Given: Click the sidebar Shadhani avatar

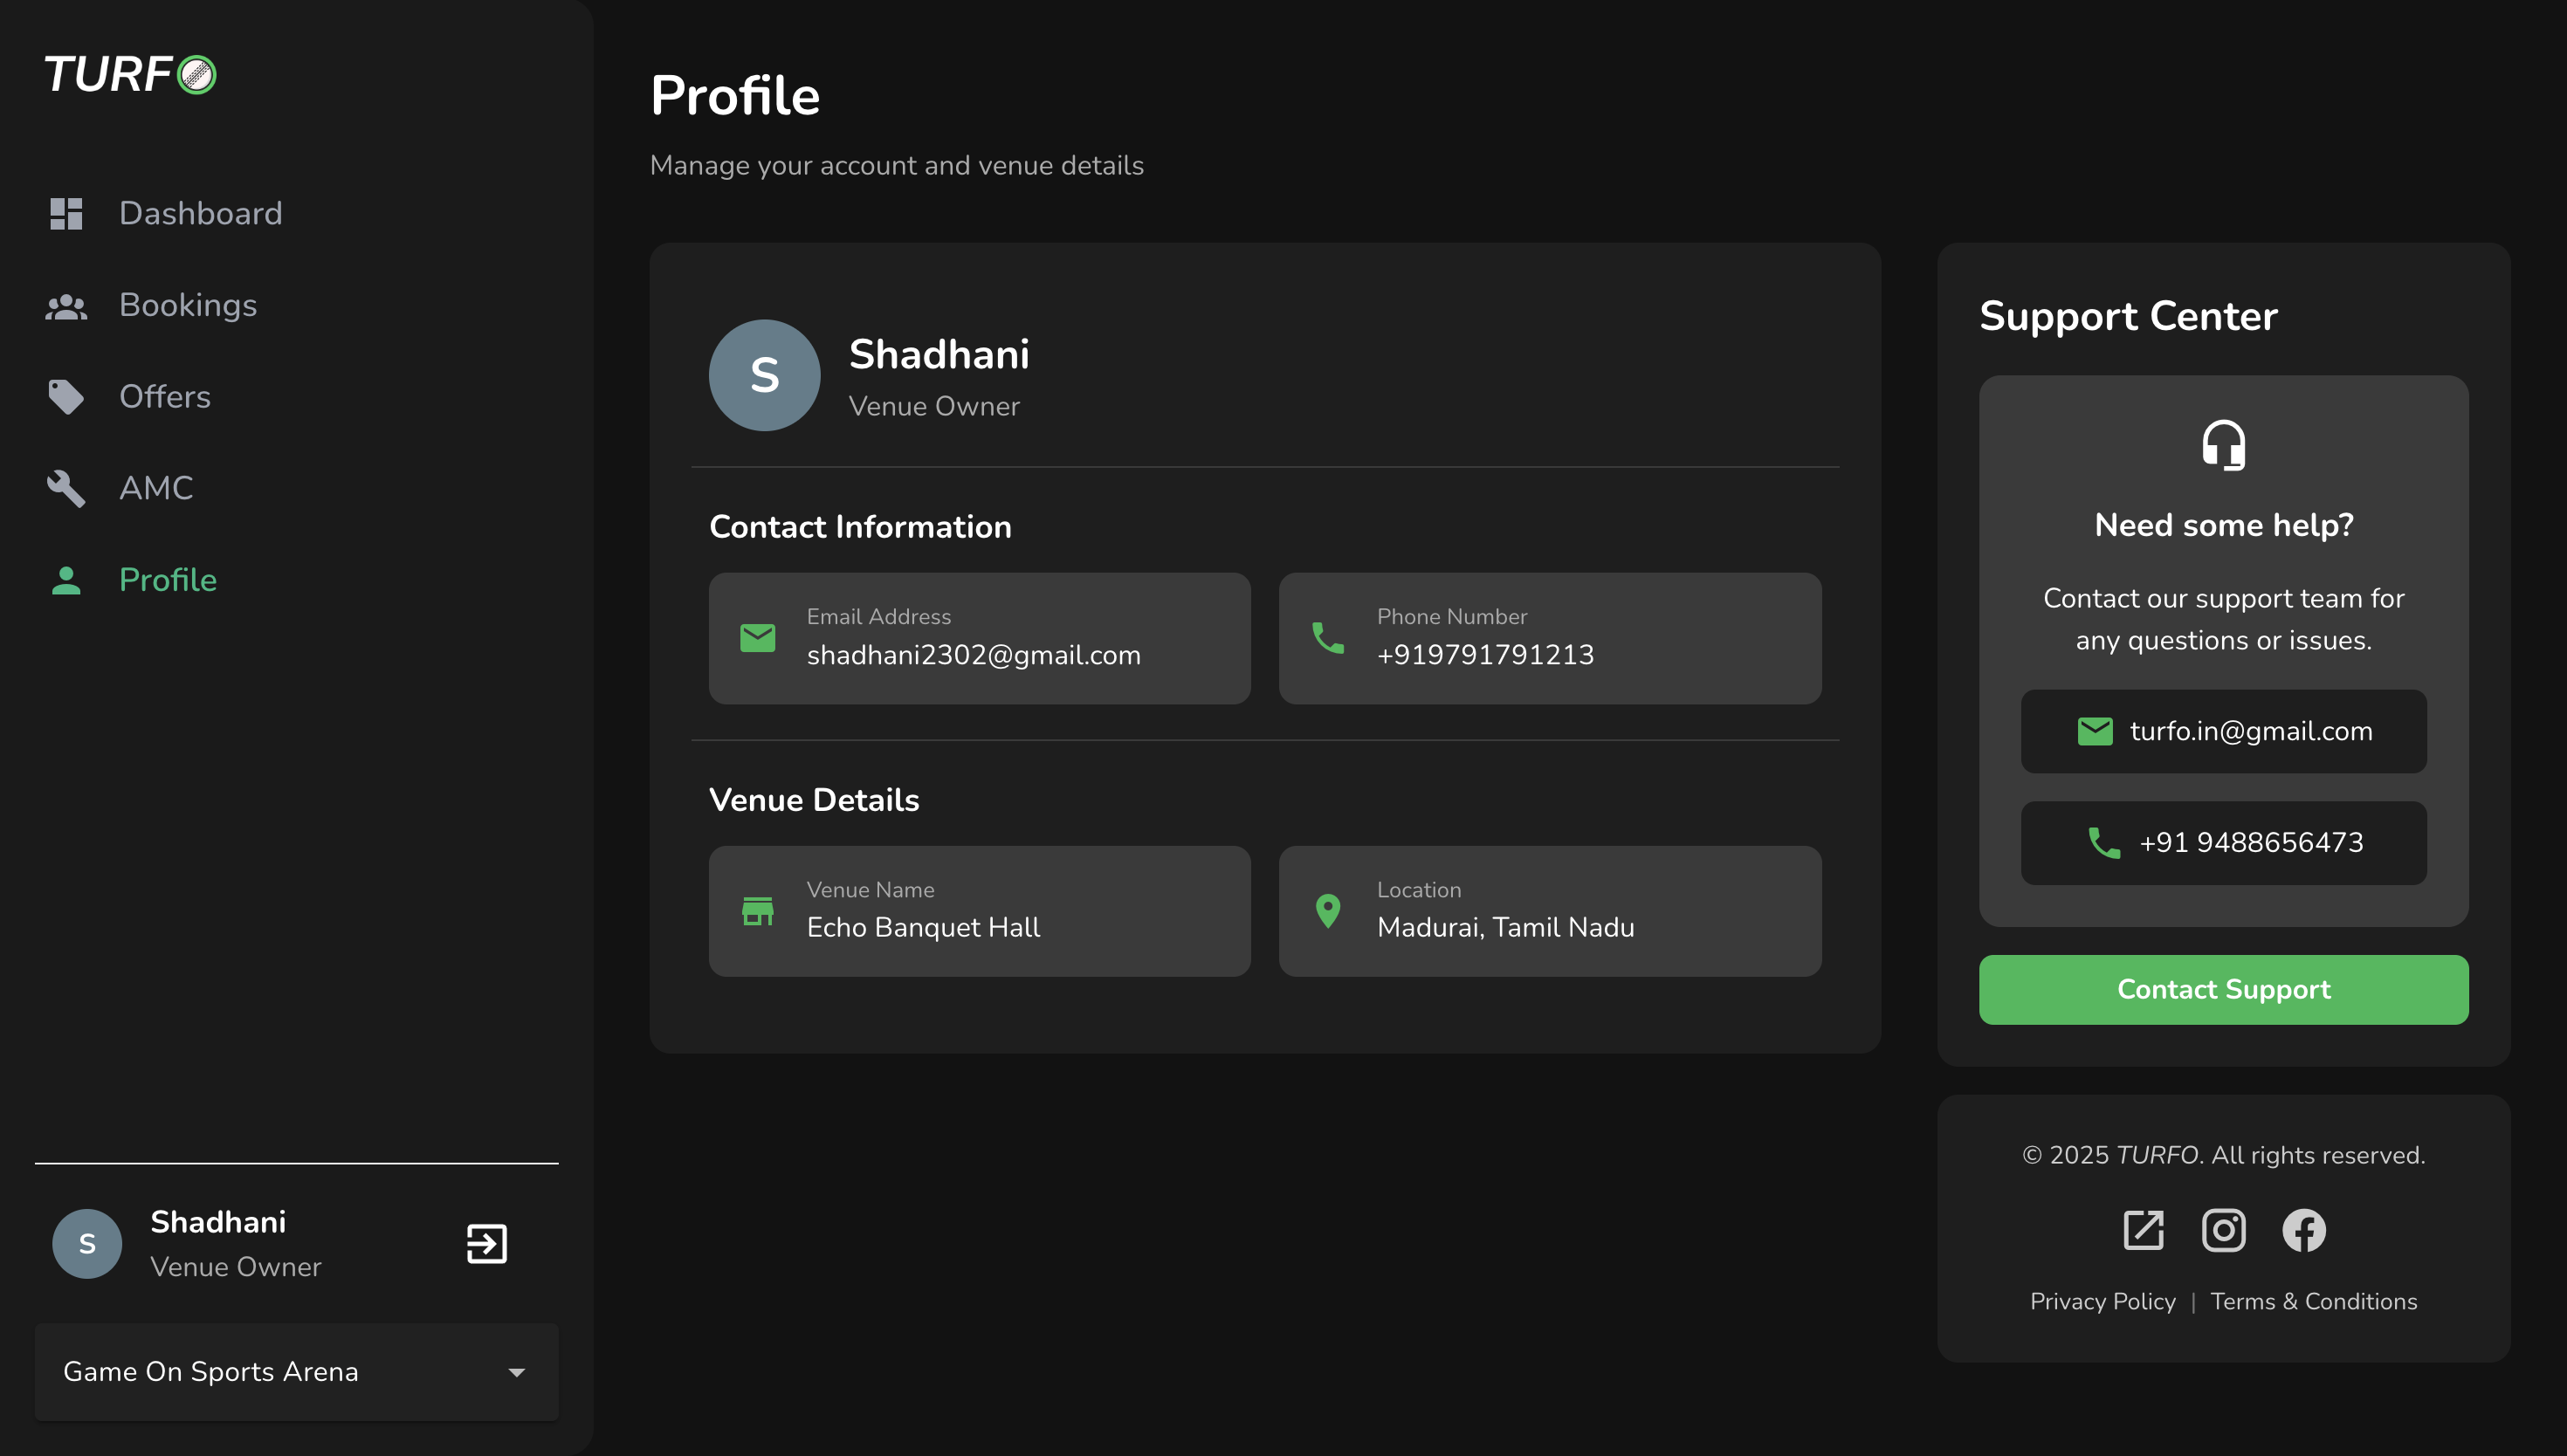Looking at the screenshot, I should click(x=87, y=1243).
